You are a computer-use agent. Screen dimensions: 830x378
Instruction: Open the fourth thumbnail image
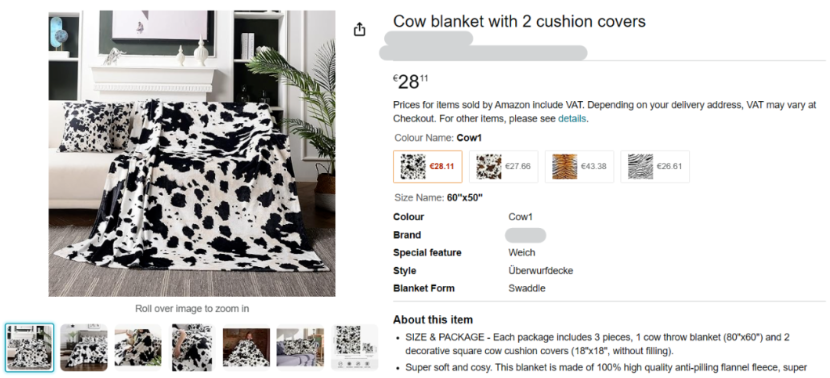point(192,347)
